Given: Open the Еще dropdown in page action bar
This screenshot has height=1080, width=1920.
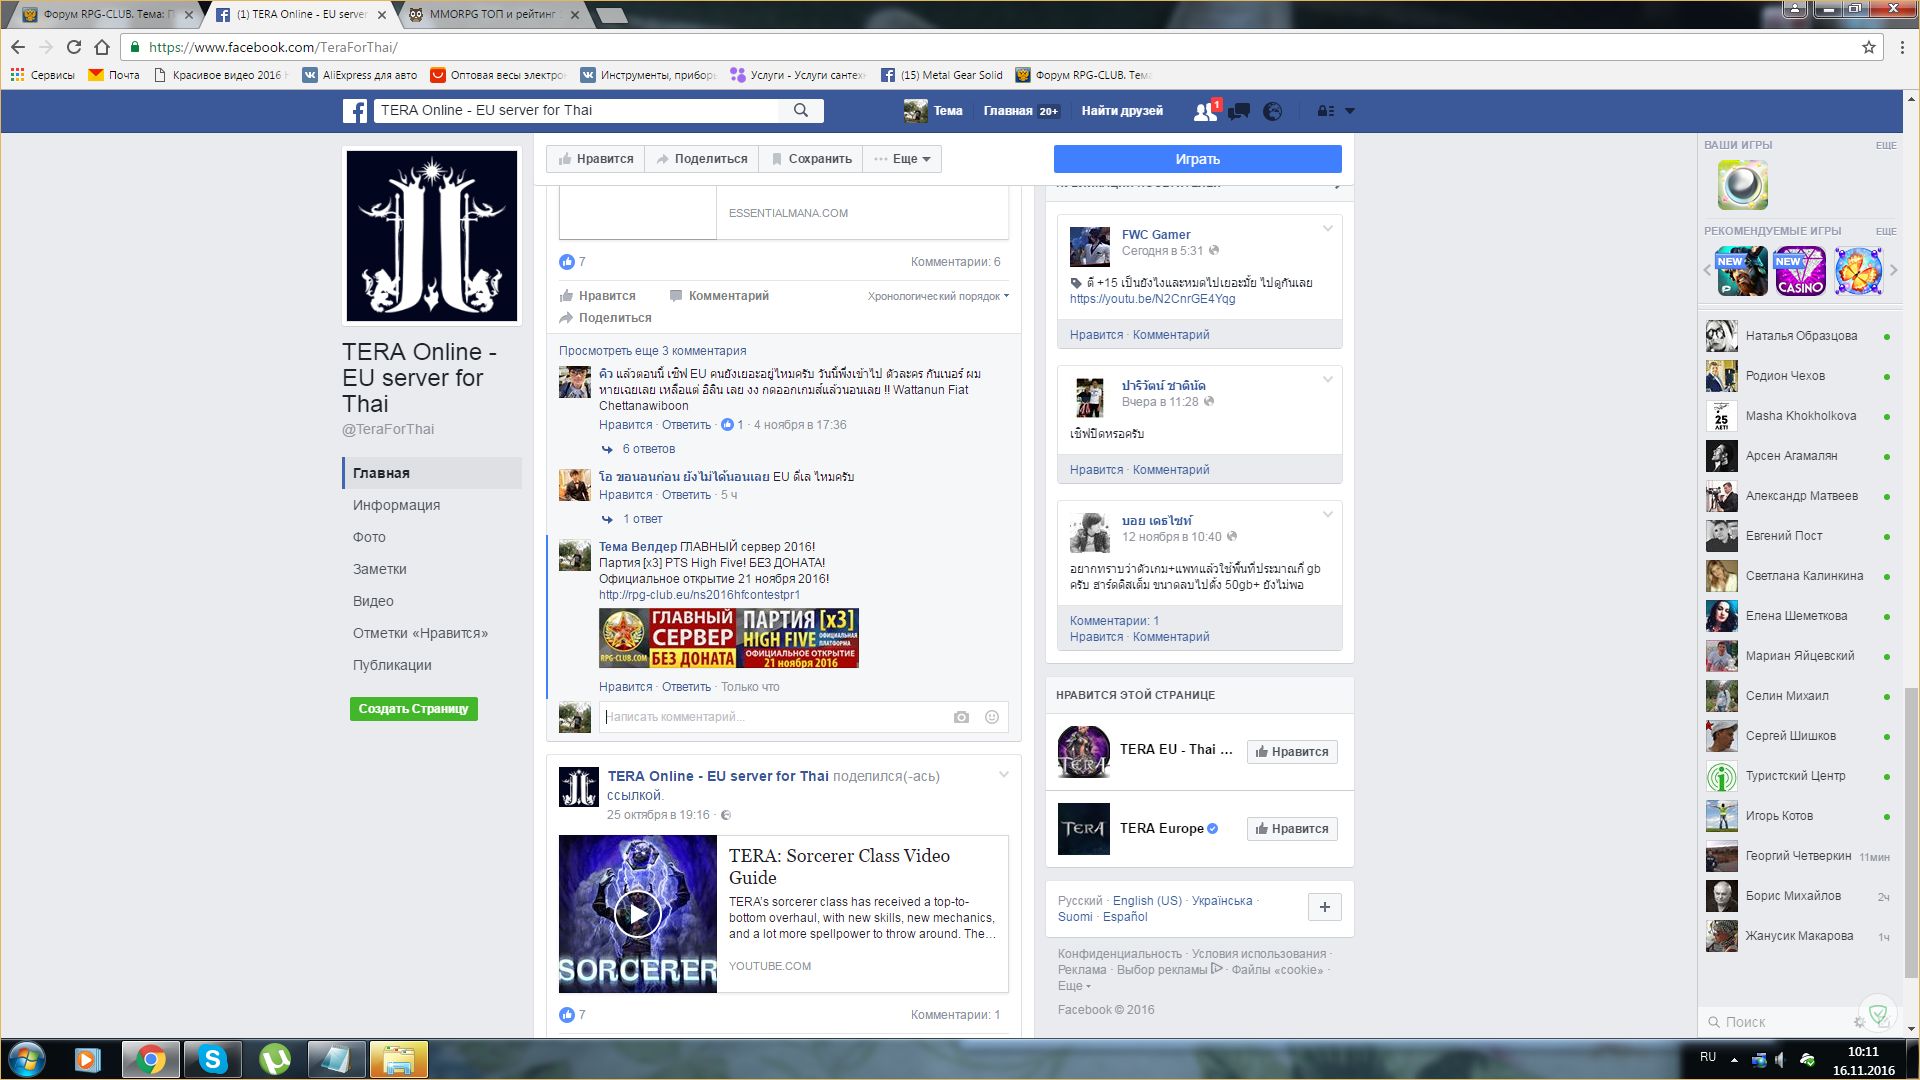Looking at the screenshot, I should point(902,159).
